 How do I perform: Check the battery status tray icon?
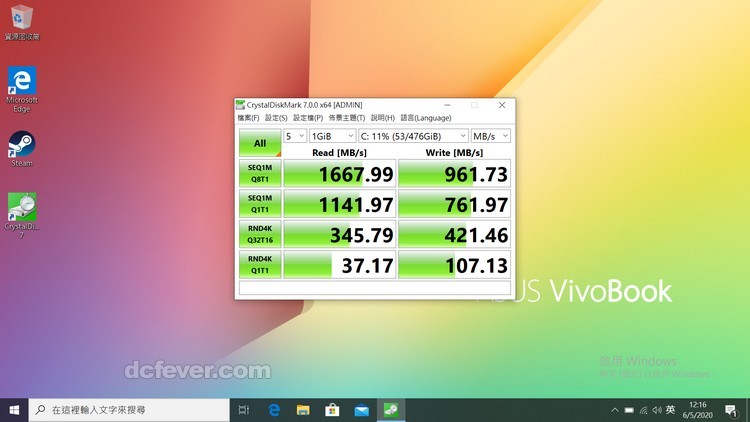point(629,410)
